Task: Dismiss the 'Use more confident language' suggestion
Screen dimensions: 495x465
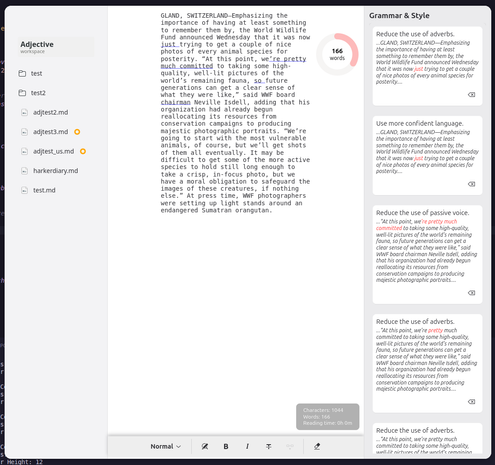Action: pyautogui.click(x=471, y=184)
